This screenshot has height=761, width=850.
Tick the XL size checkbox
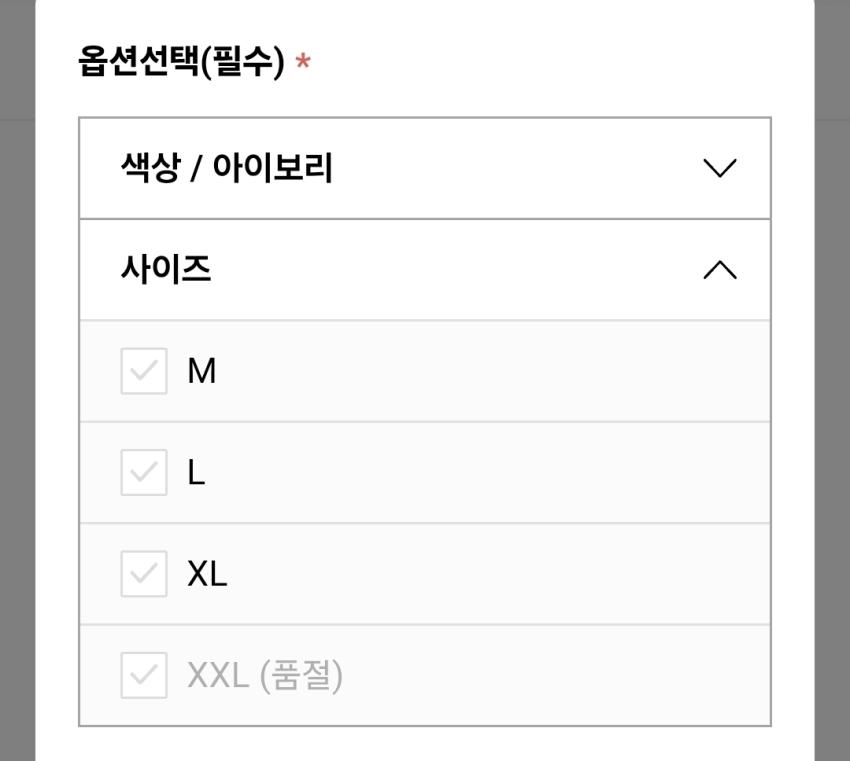(144, 574)
